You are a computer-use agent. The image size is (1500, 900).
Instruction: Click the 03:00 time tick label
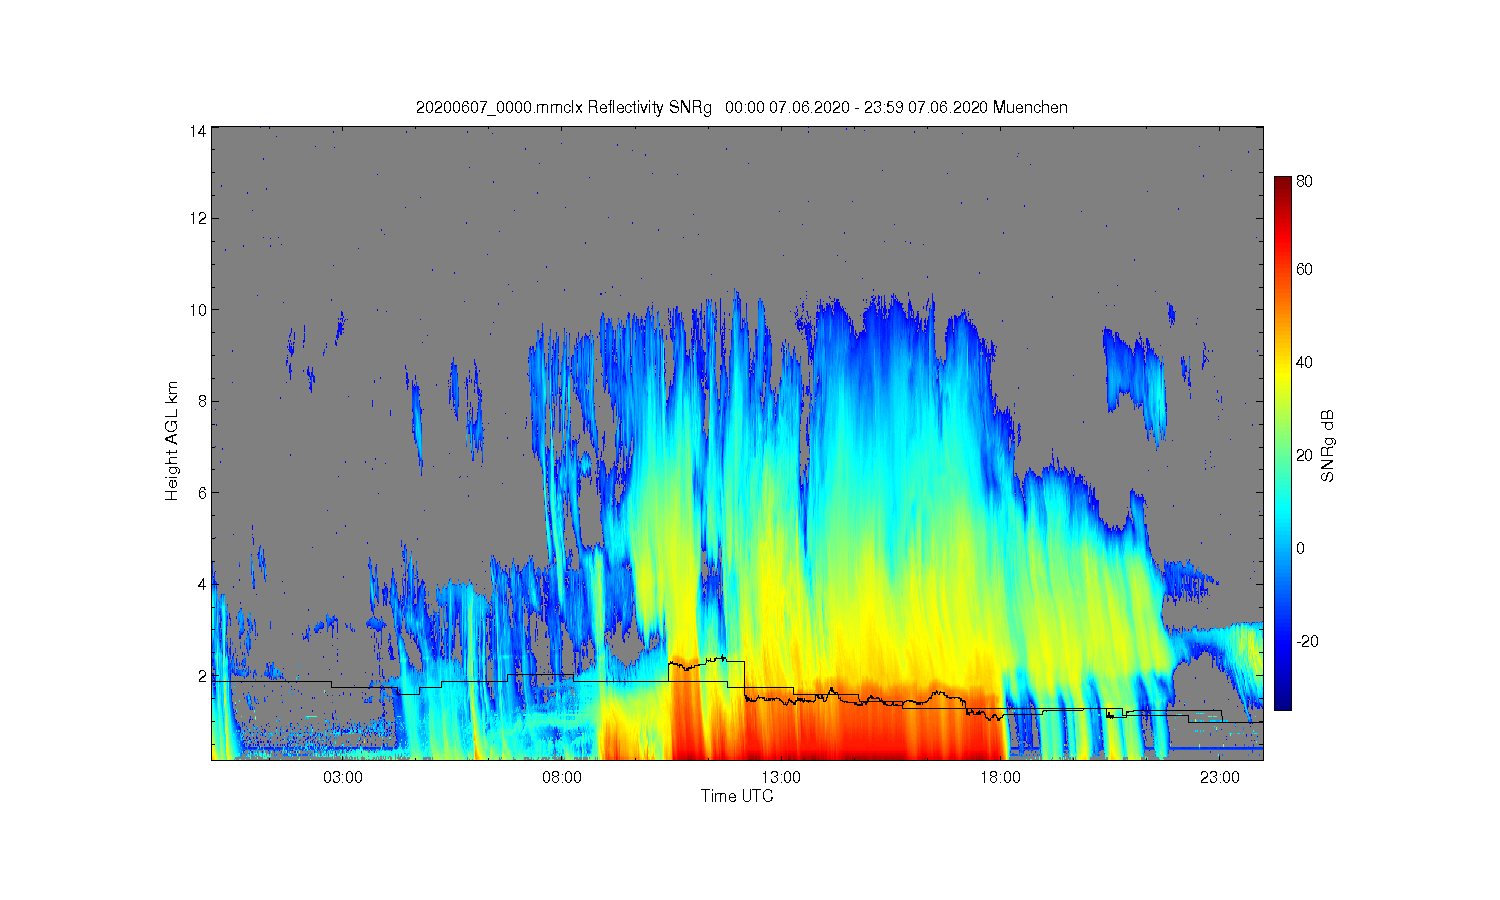pyautogui.click(x=343, y=777)
